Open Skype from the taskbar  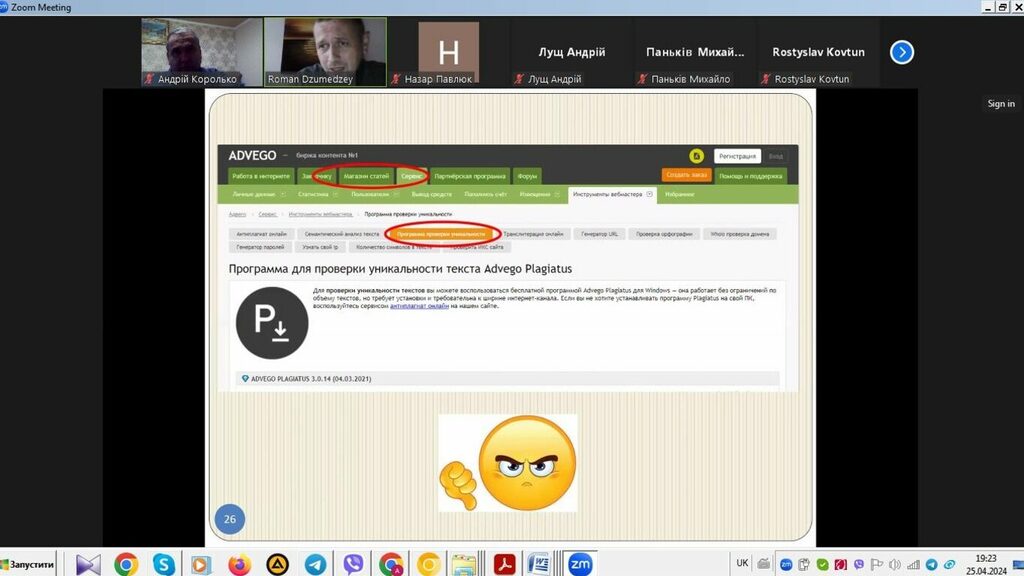point(164,564)
